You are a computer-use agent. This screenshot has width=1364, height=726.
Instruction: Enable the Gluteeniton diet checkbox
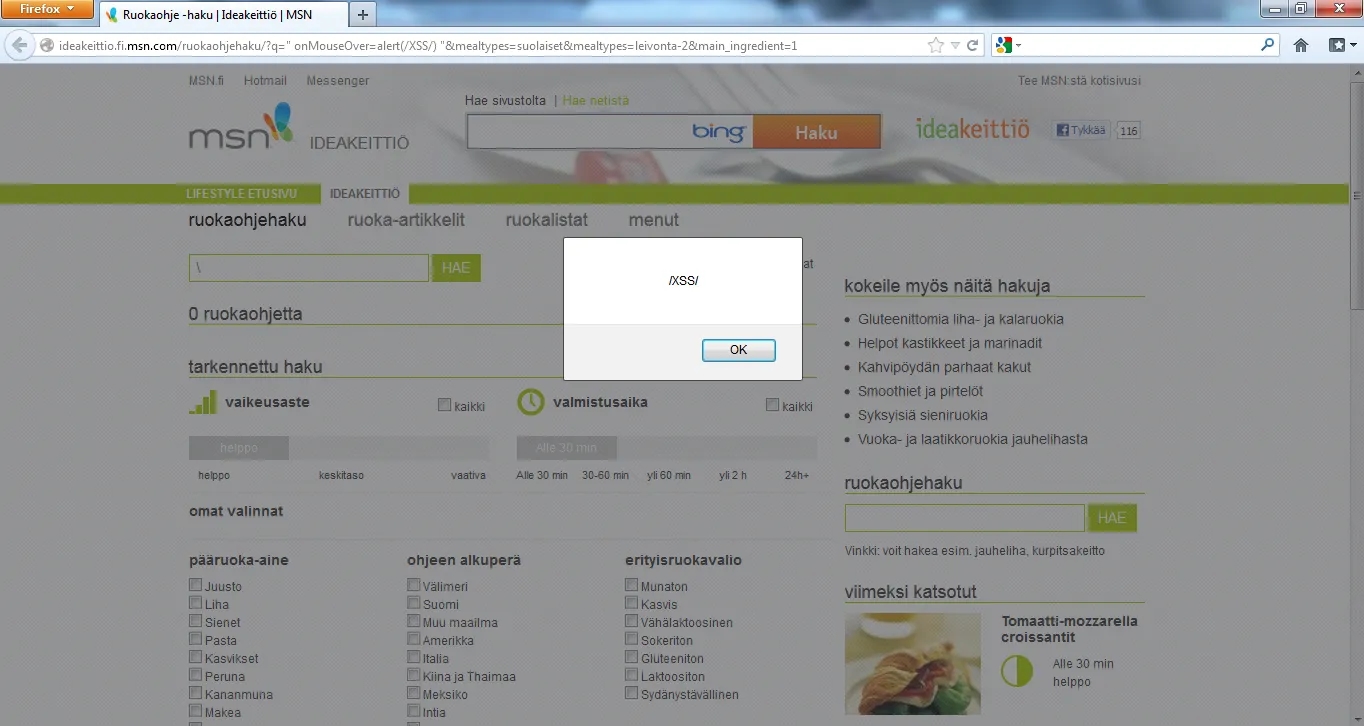tap(631, 657)
